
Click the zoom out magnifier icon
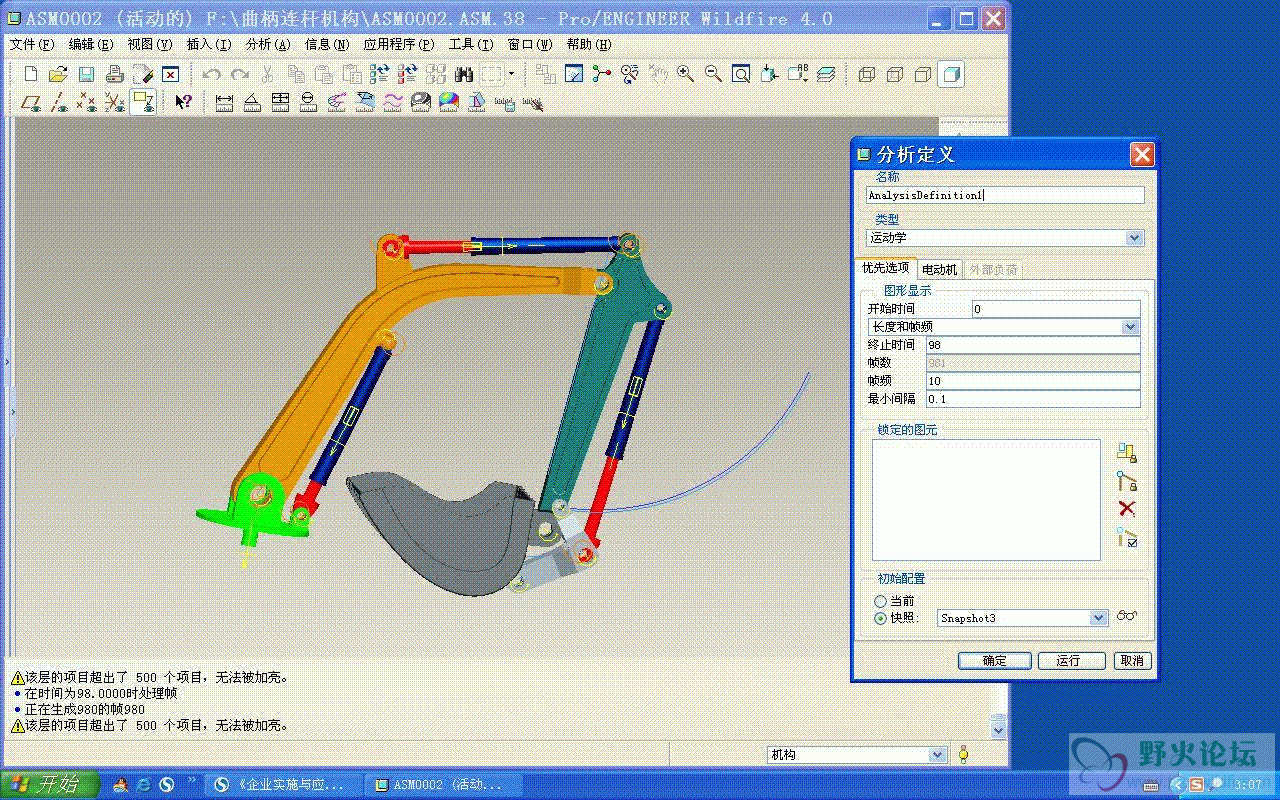tap(713, 74)
